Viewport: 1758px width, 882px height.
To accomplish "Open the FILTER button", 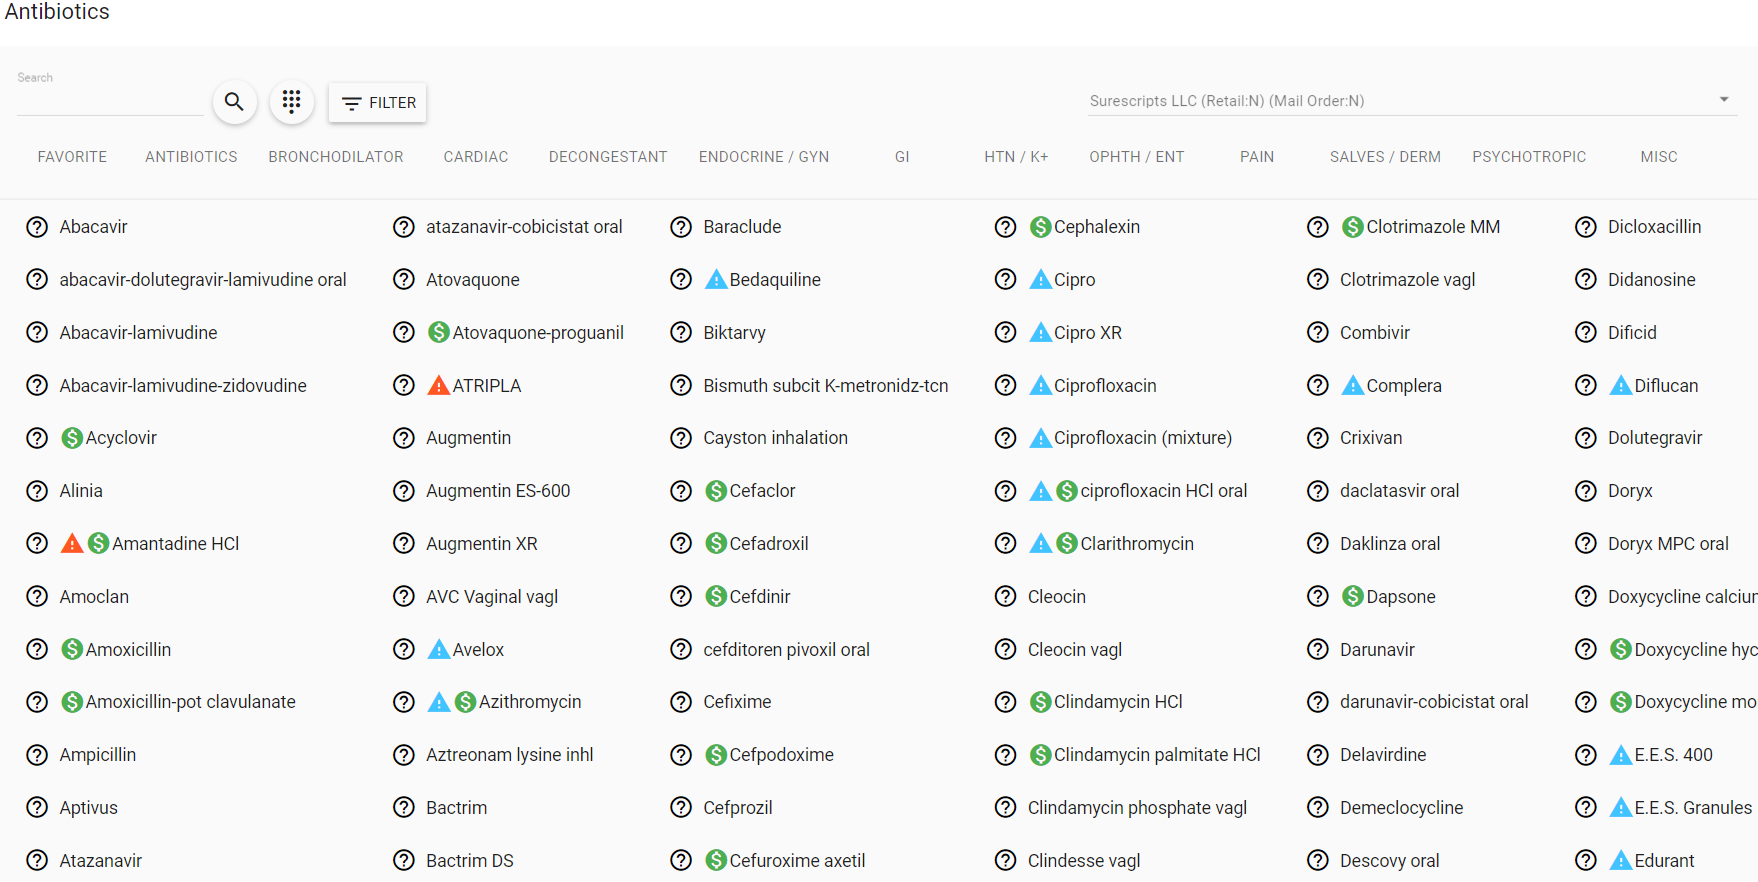I will click(378, 103).
